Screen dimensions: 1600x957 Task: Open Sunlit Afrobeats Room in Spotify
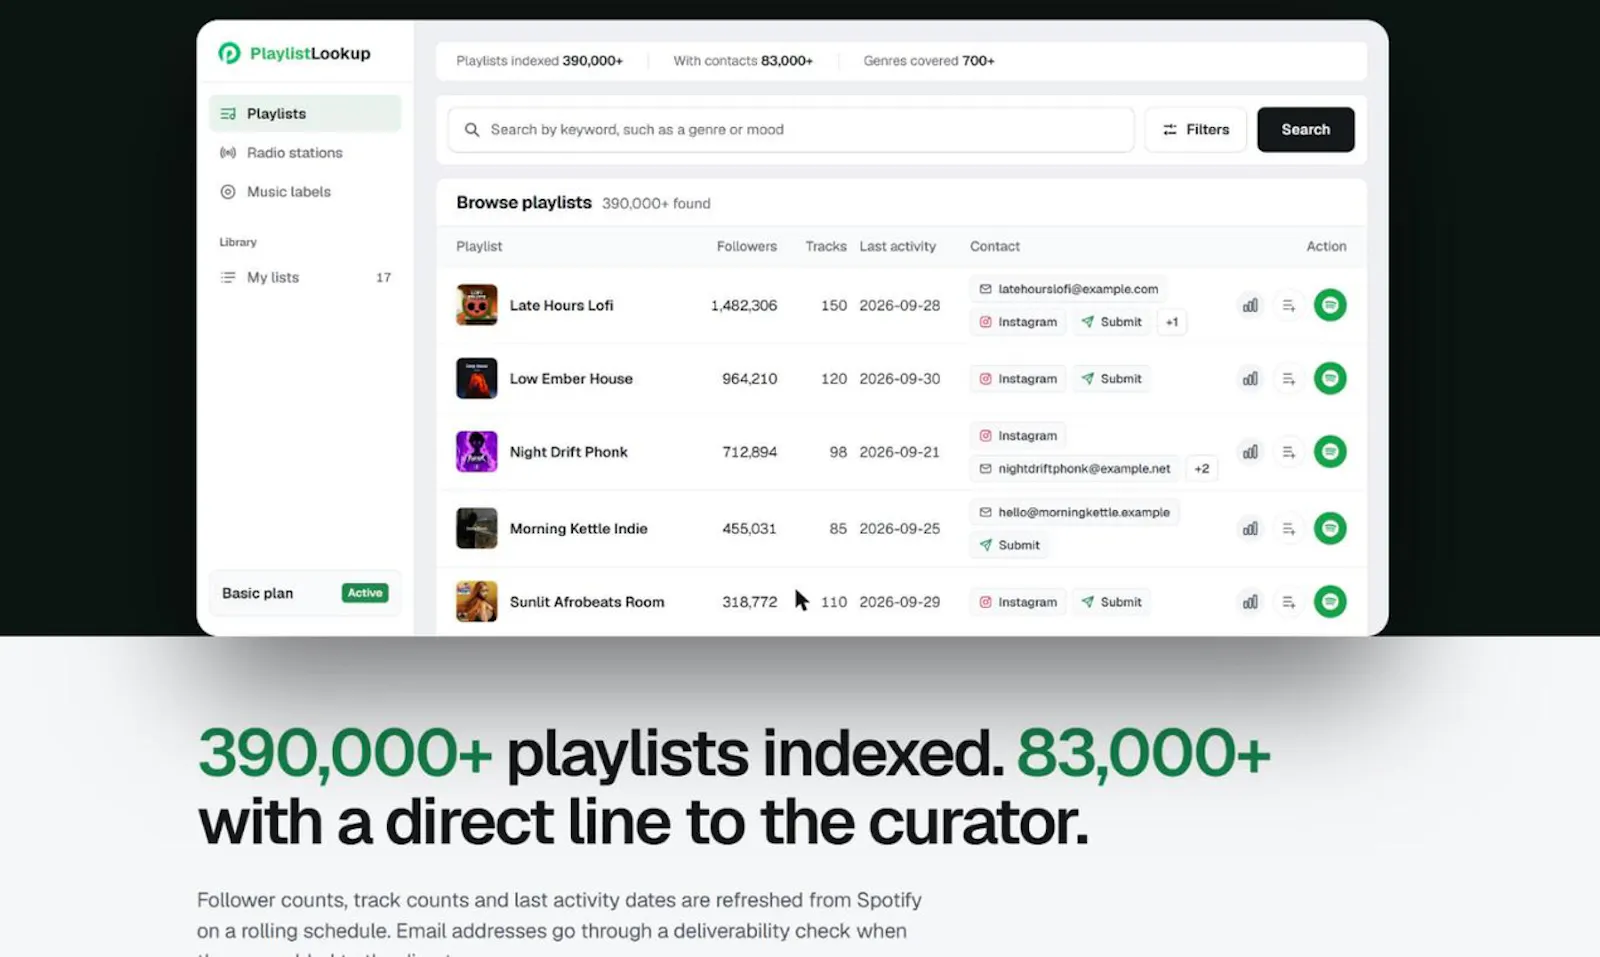pos(1330,601)
